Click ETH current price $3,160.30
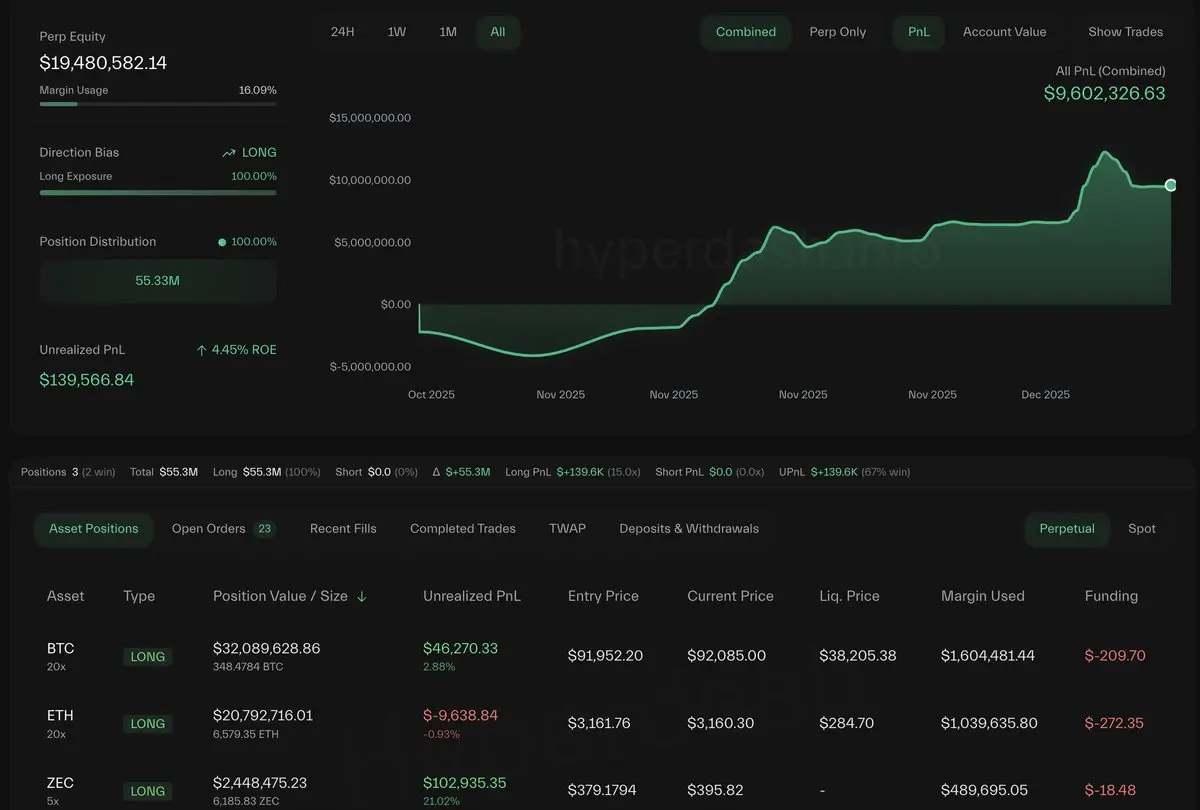The width and height of the screenshot is (1200, 810). coord(721,723)
